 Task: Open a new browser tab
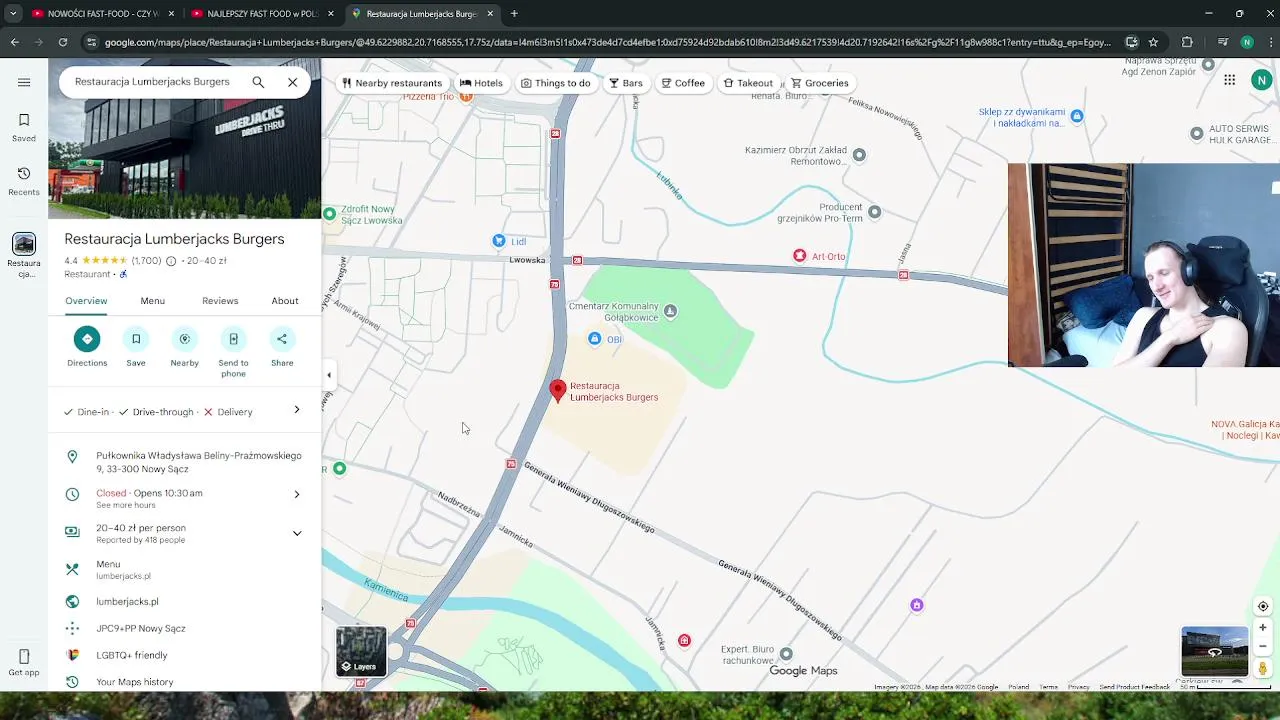(514, 14)
